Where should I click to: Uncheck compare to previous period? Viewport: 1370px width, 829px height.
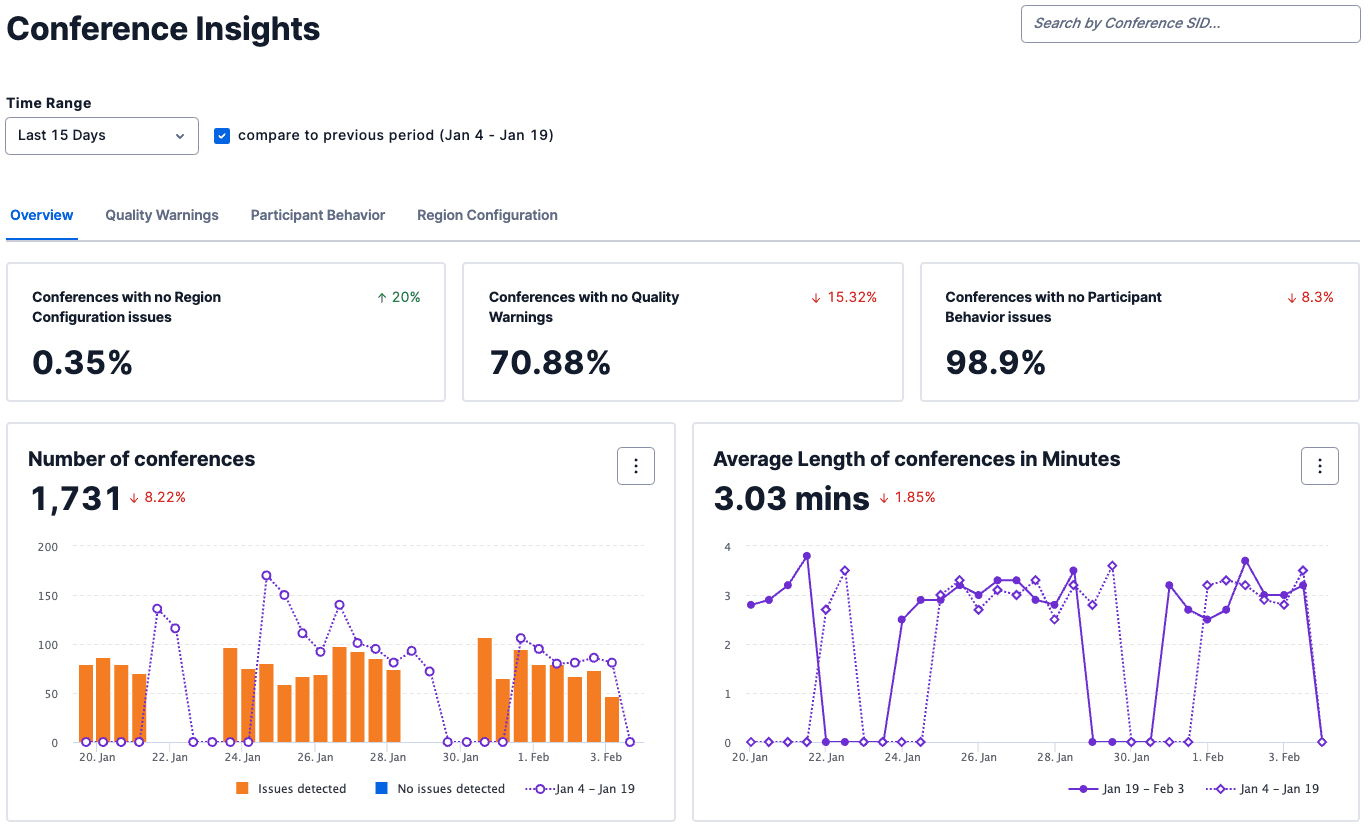[222, 135]
